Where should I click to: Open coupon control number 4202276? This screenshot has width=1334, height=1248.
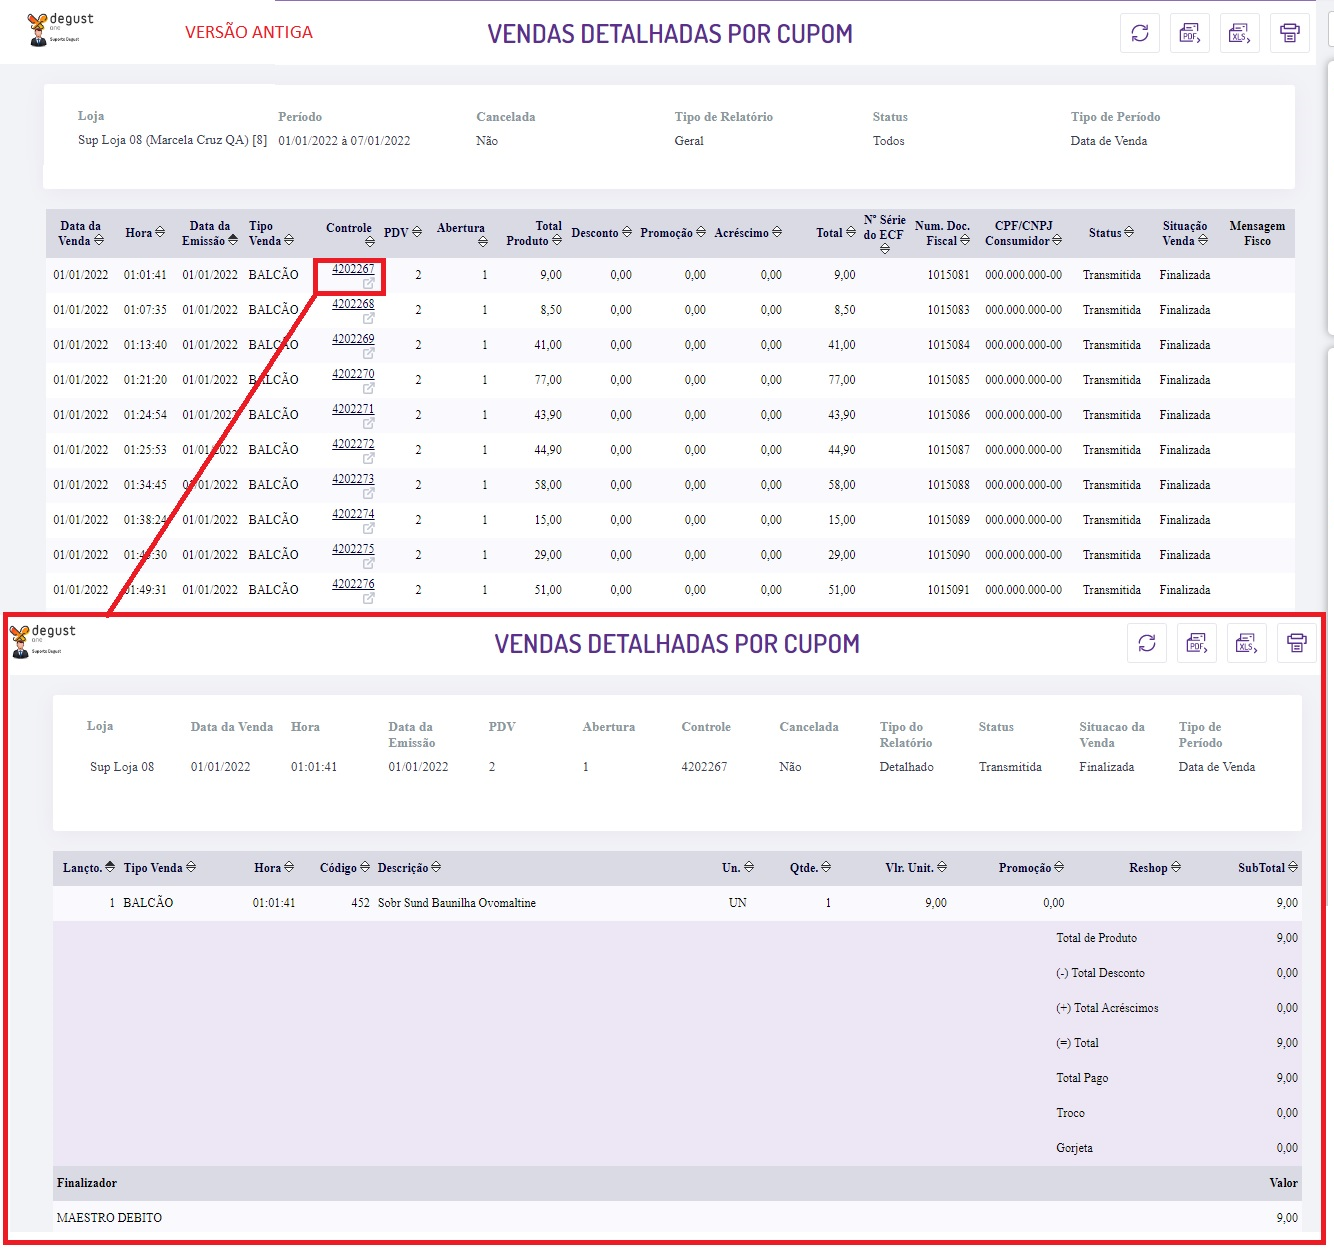(x=353, y=584)
